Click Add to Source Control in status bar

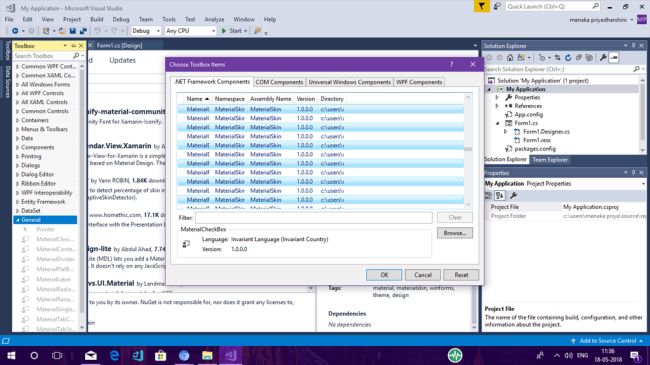pos(607,341)
